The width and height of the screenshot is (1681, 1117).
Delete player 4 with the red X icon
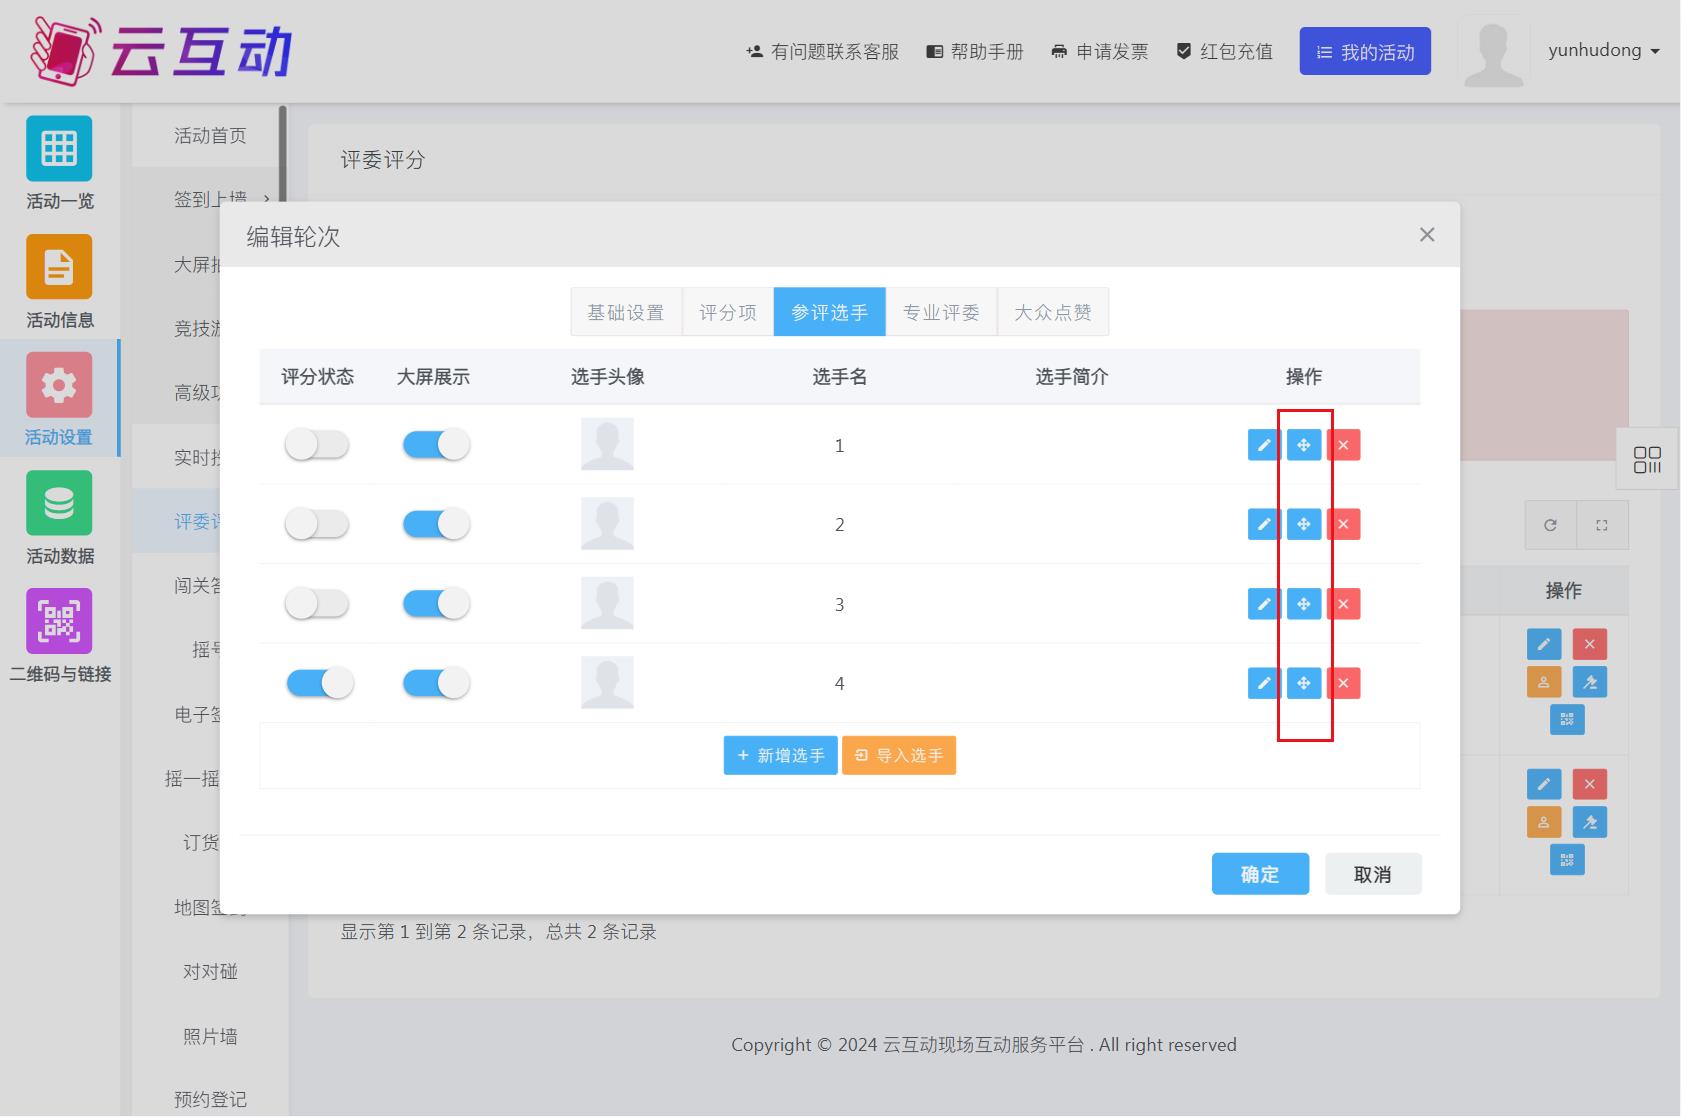pyautogui.click(x=1344, y=683)
